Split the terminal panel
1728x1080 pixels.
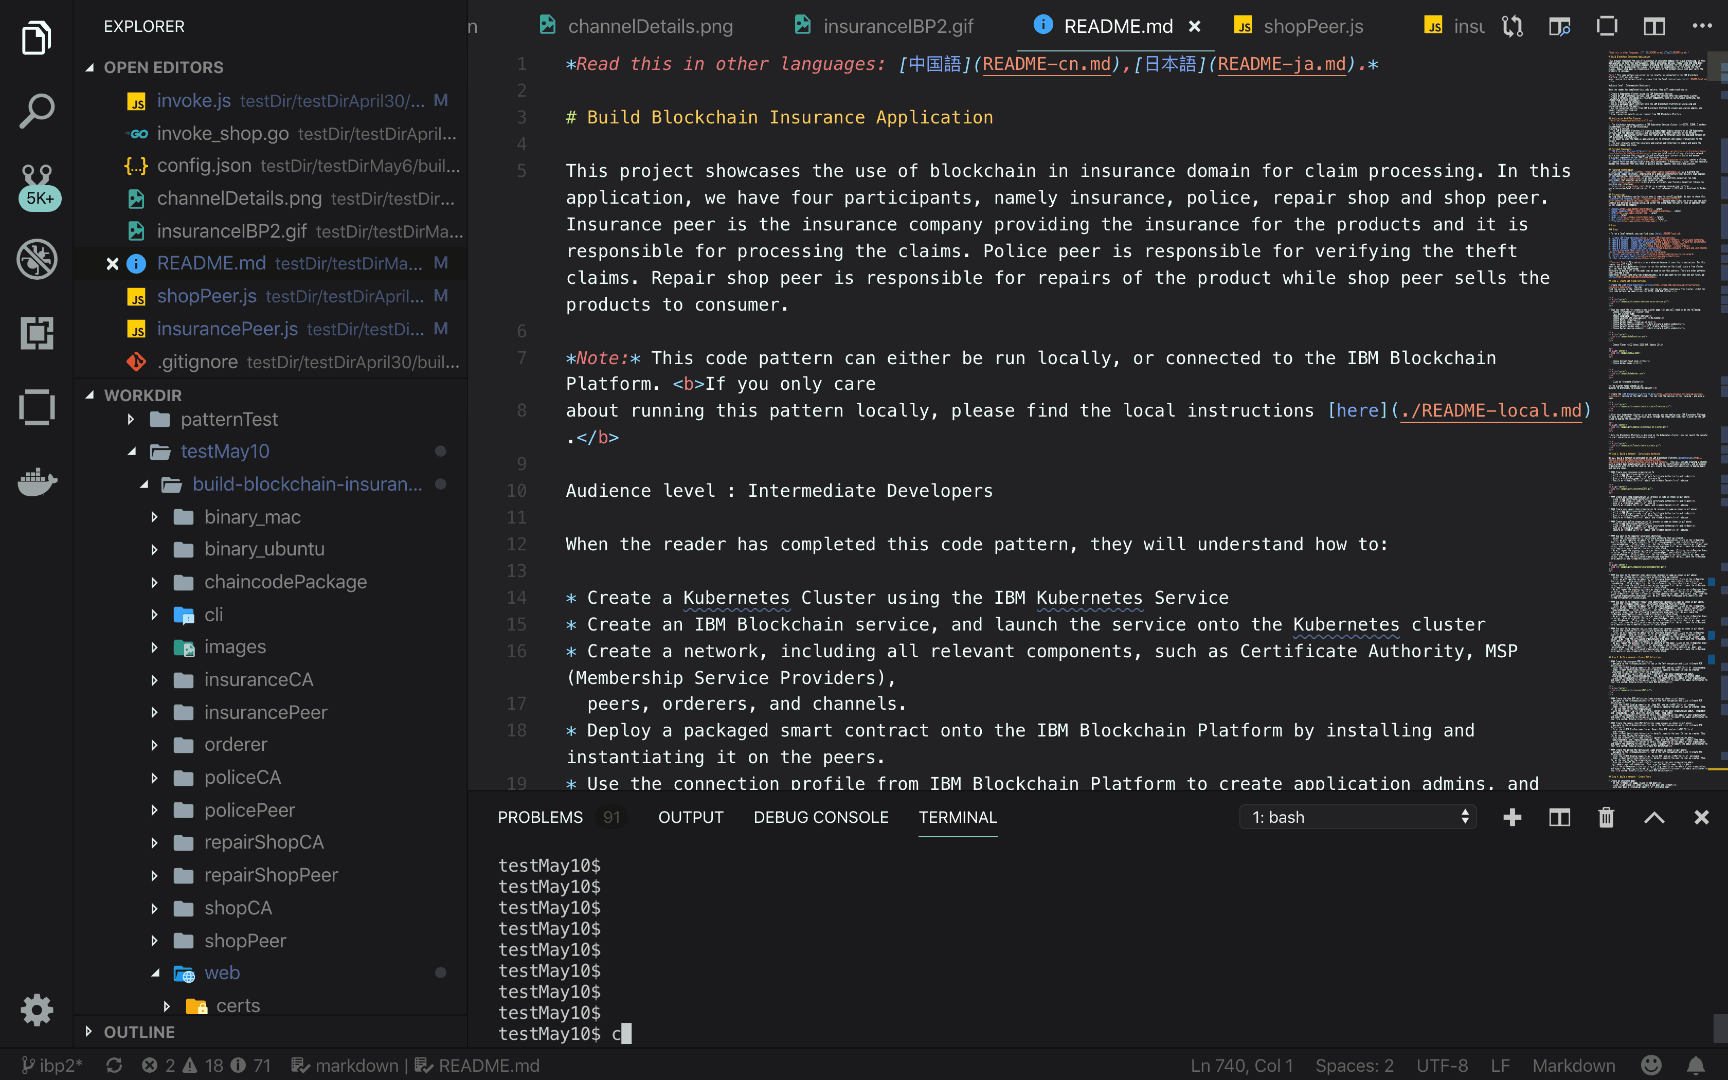1559,818
